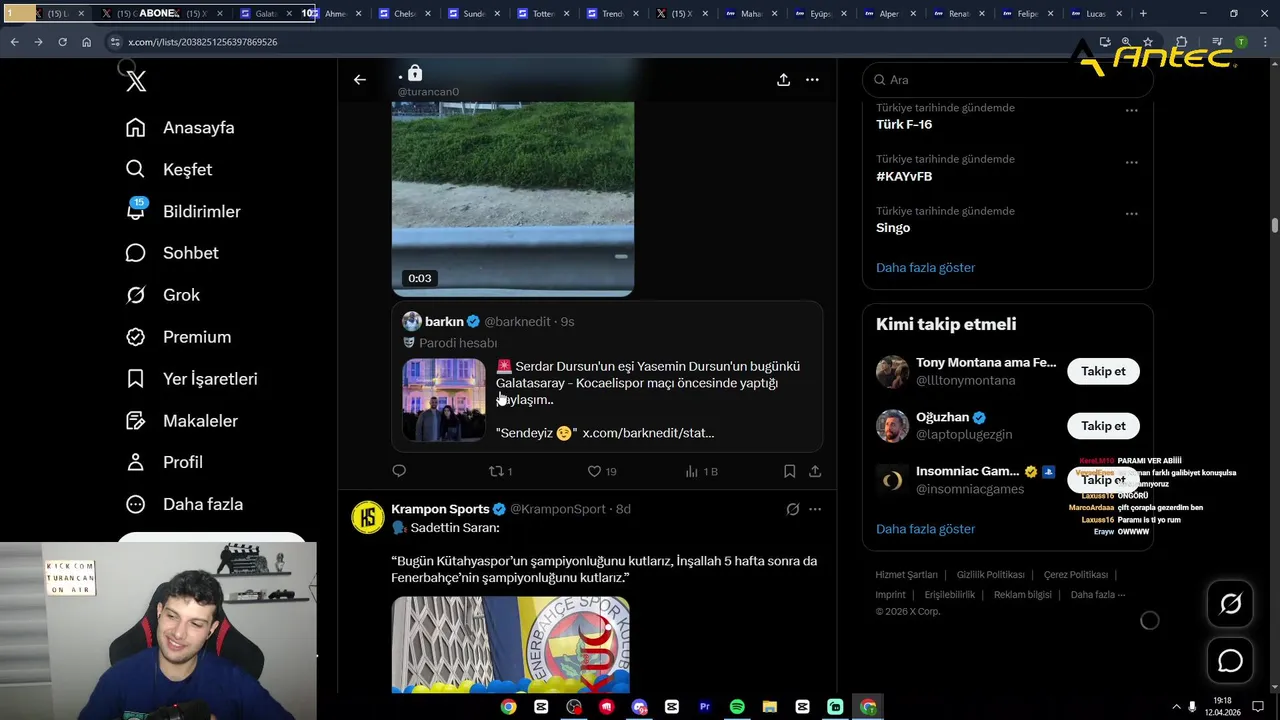Open the X logo home icon
The width and height of the screenshot is (1280, 720).
pyautogui.click(x=136, y=81)
